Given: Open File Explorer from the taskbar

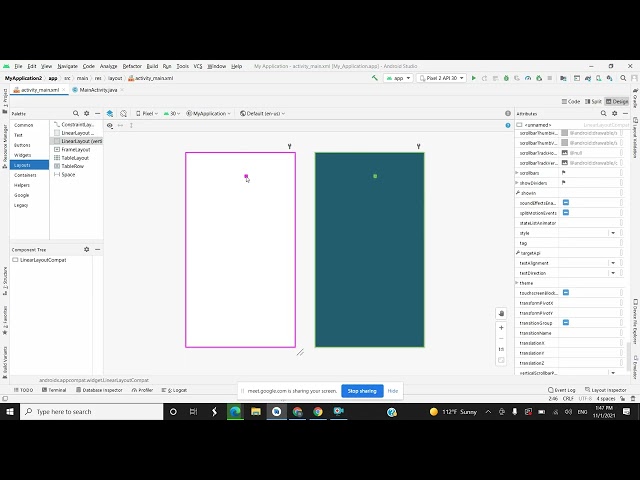Looking at the screenshot, I should pyautogui.click(x=256, y=411).
